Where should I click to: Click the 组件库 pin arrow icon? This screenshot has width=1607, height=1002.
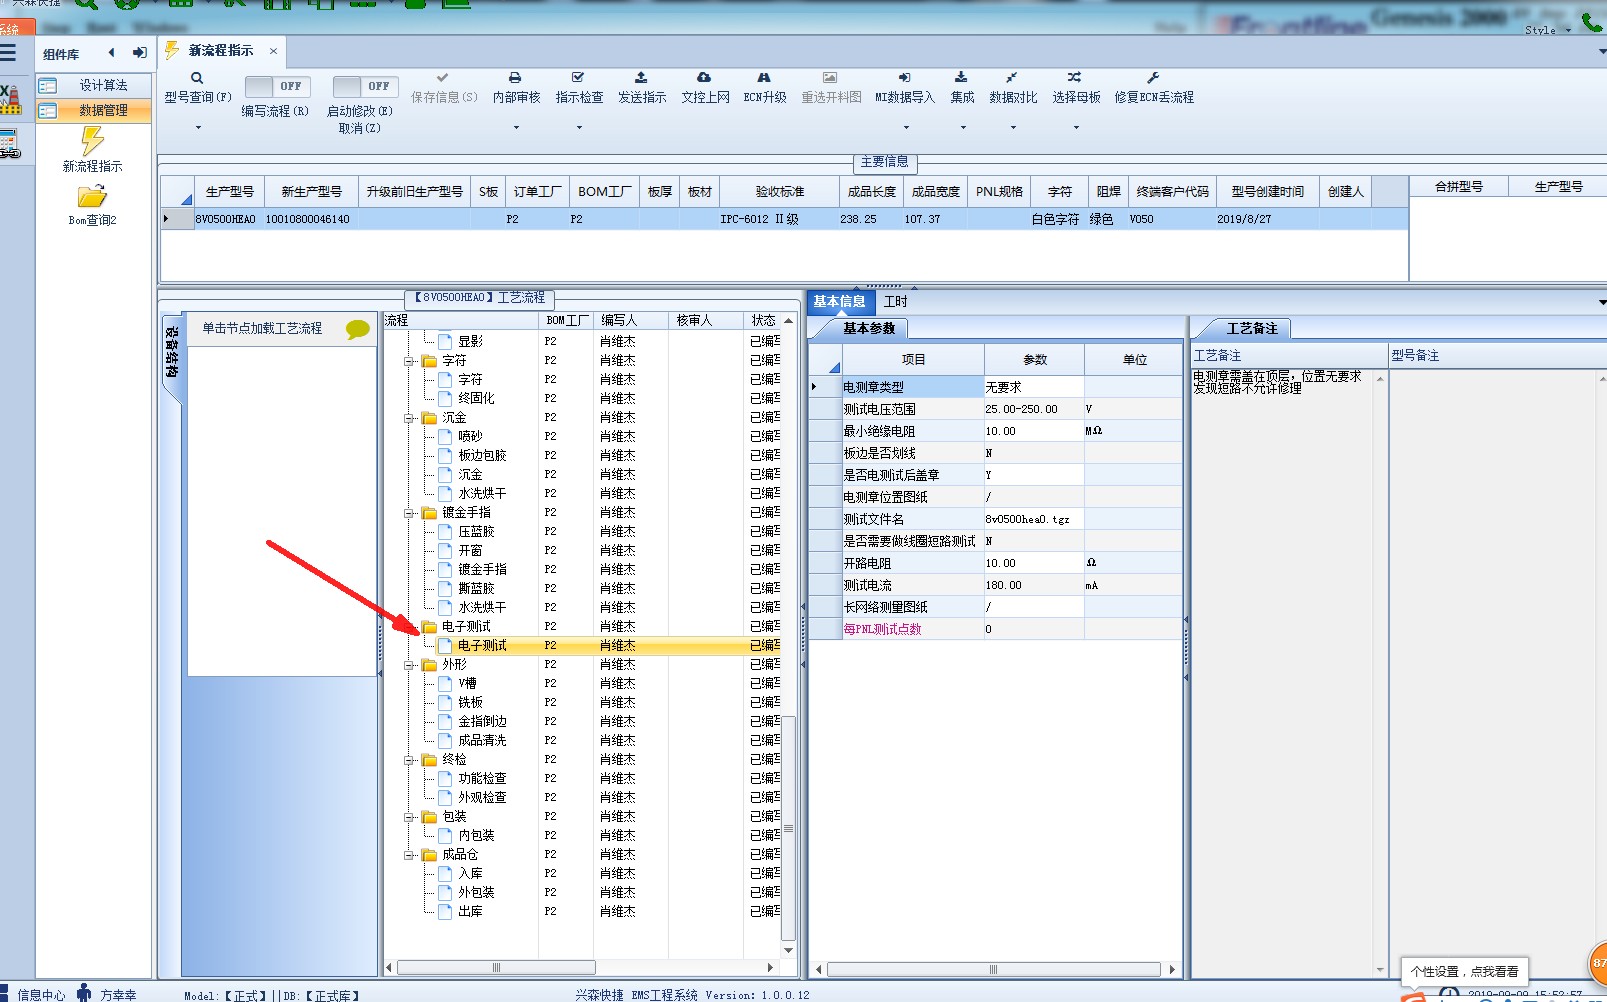pos(139,53)
